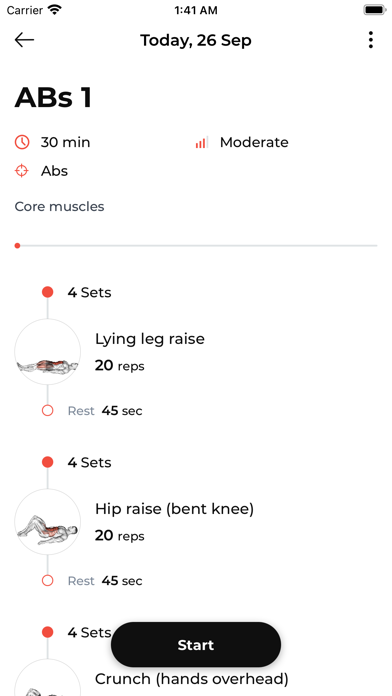Image resolution: width=392 pixels, height=696 pixels.
Task: Tap the Hip raise exercise thumbnail
Action: 48,522
